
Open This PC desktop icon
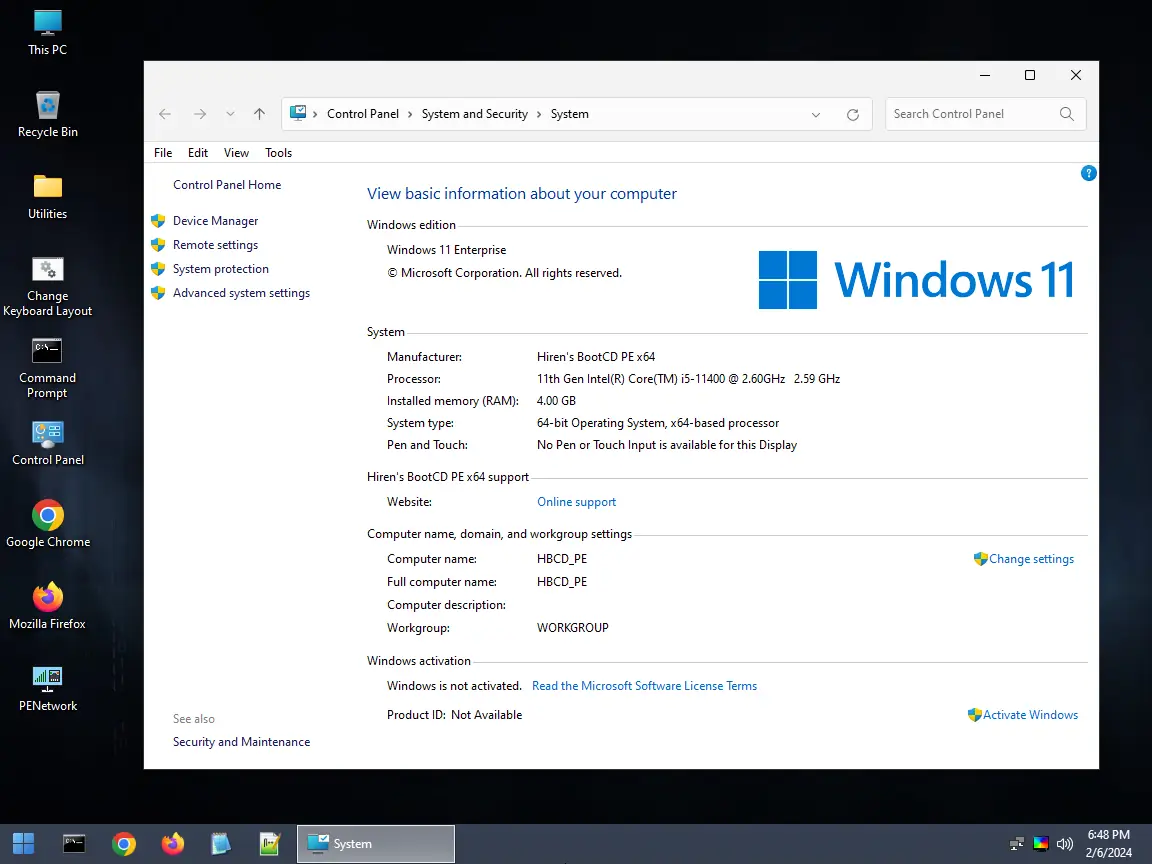pos(48,33)
